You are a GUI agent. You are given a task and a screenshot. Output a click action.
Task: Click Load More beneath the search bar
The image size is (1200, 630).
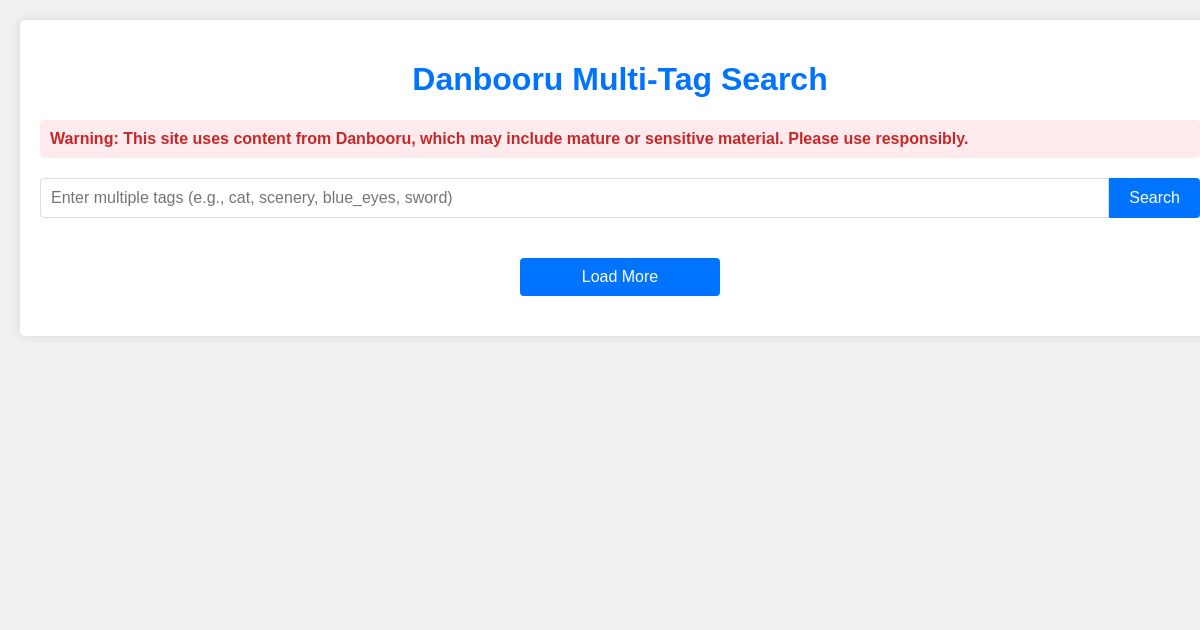619,277
